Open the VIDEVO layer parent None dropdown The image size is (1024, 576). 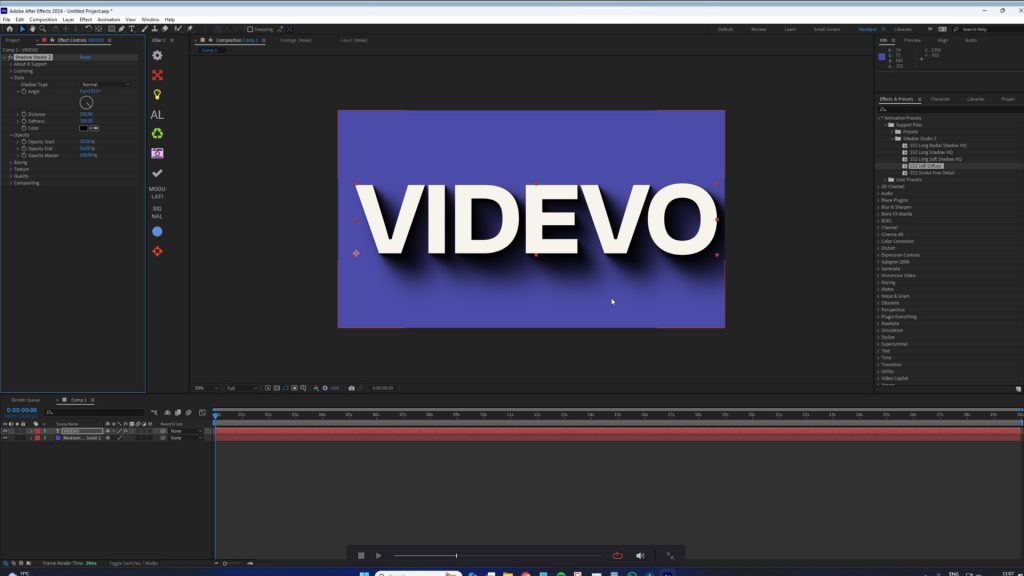click(x=186, y=431)
